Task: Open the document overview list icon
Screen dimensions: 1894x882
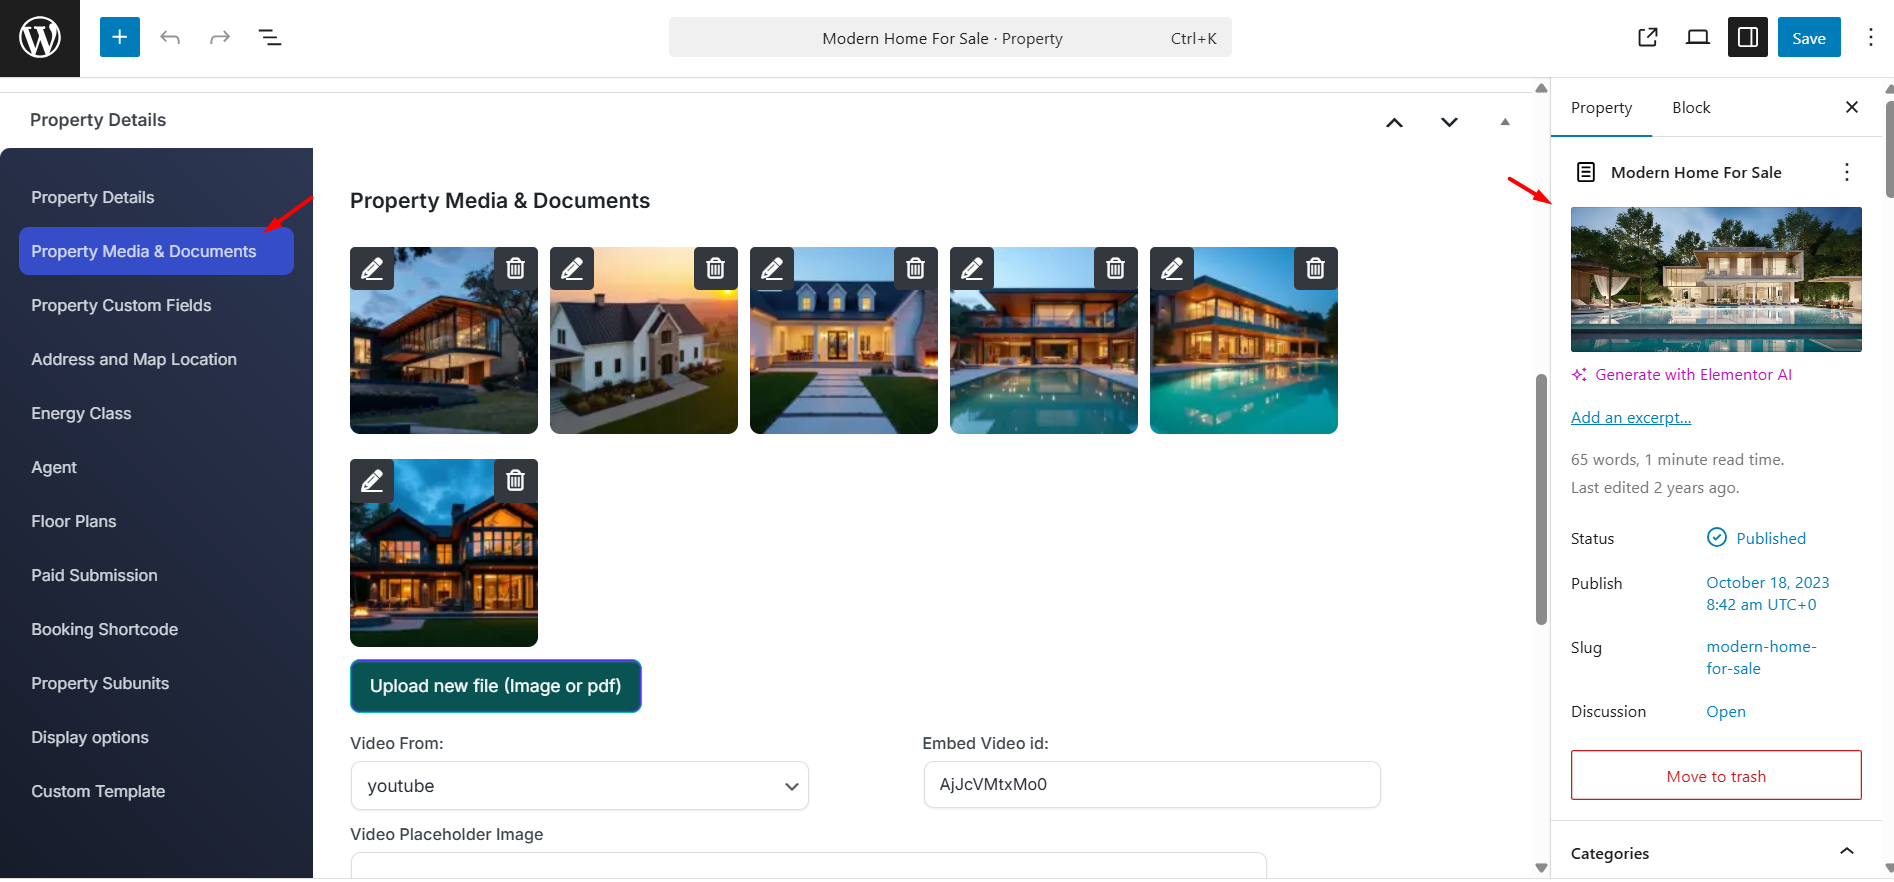Action: coord(270,37)
